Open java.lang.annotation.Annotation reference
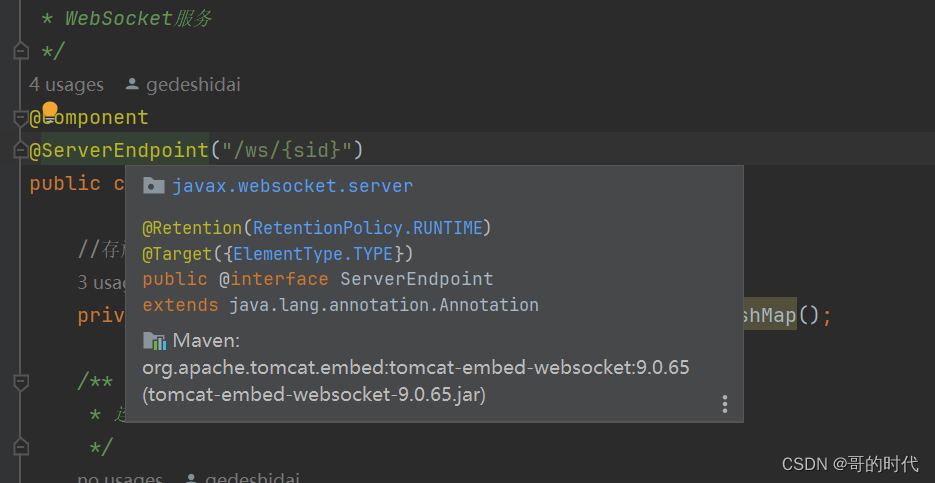 click(x=383, y=305)
